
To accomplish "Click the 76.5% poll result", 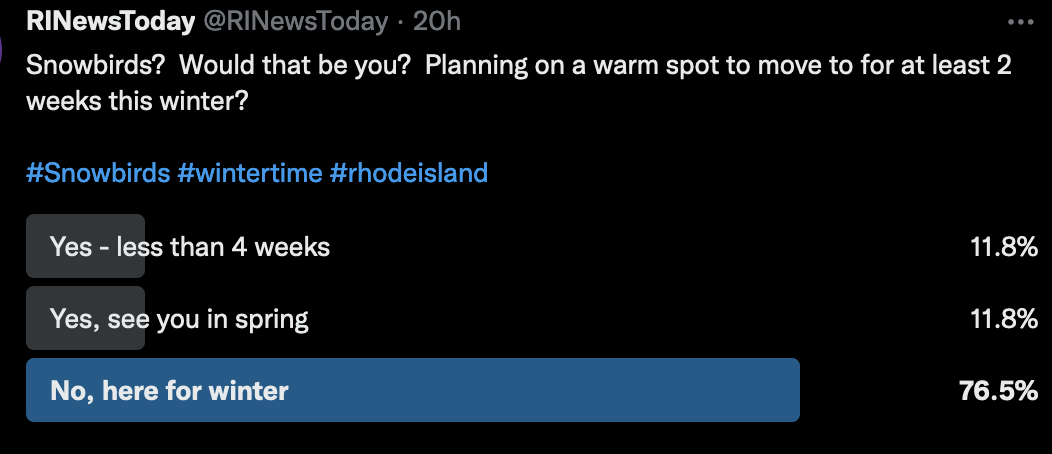I will 998,390.
